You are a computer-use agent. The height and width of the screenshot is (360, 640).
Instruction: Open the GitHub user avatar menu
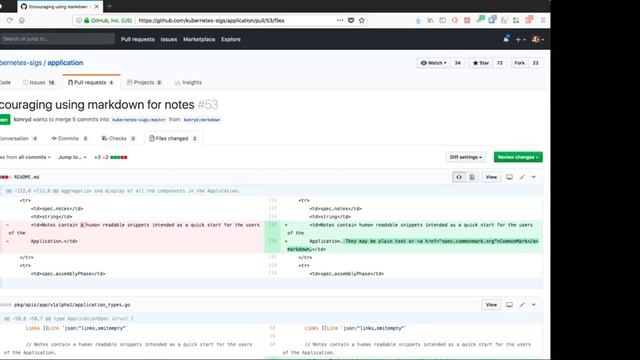[538, 39]
